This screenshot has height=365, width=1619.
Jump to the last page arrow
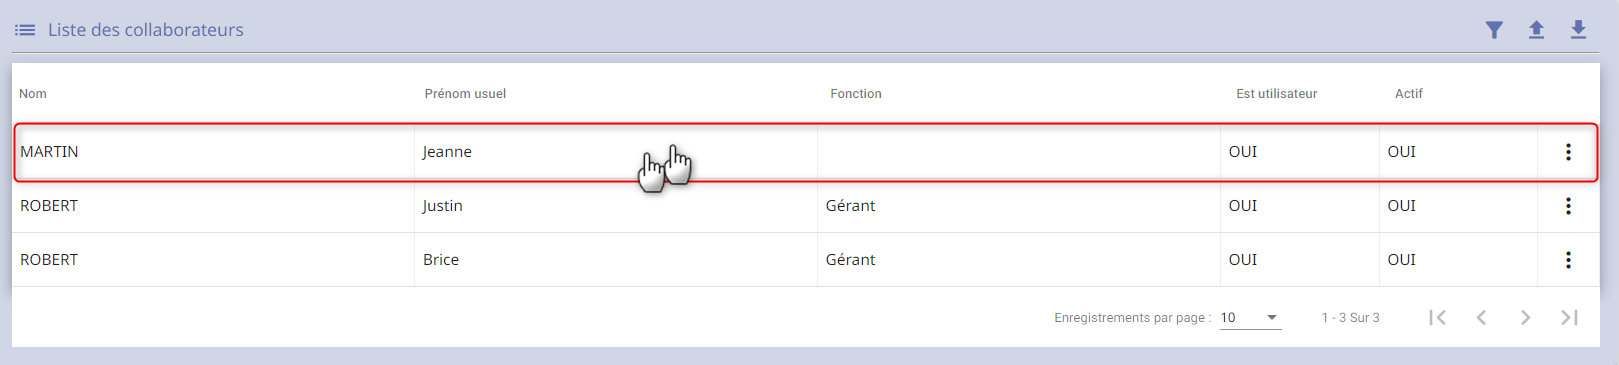click(1569, 317)
